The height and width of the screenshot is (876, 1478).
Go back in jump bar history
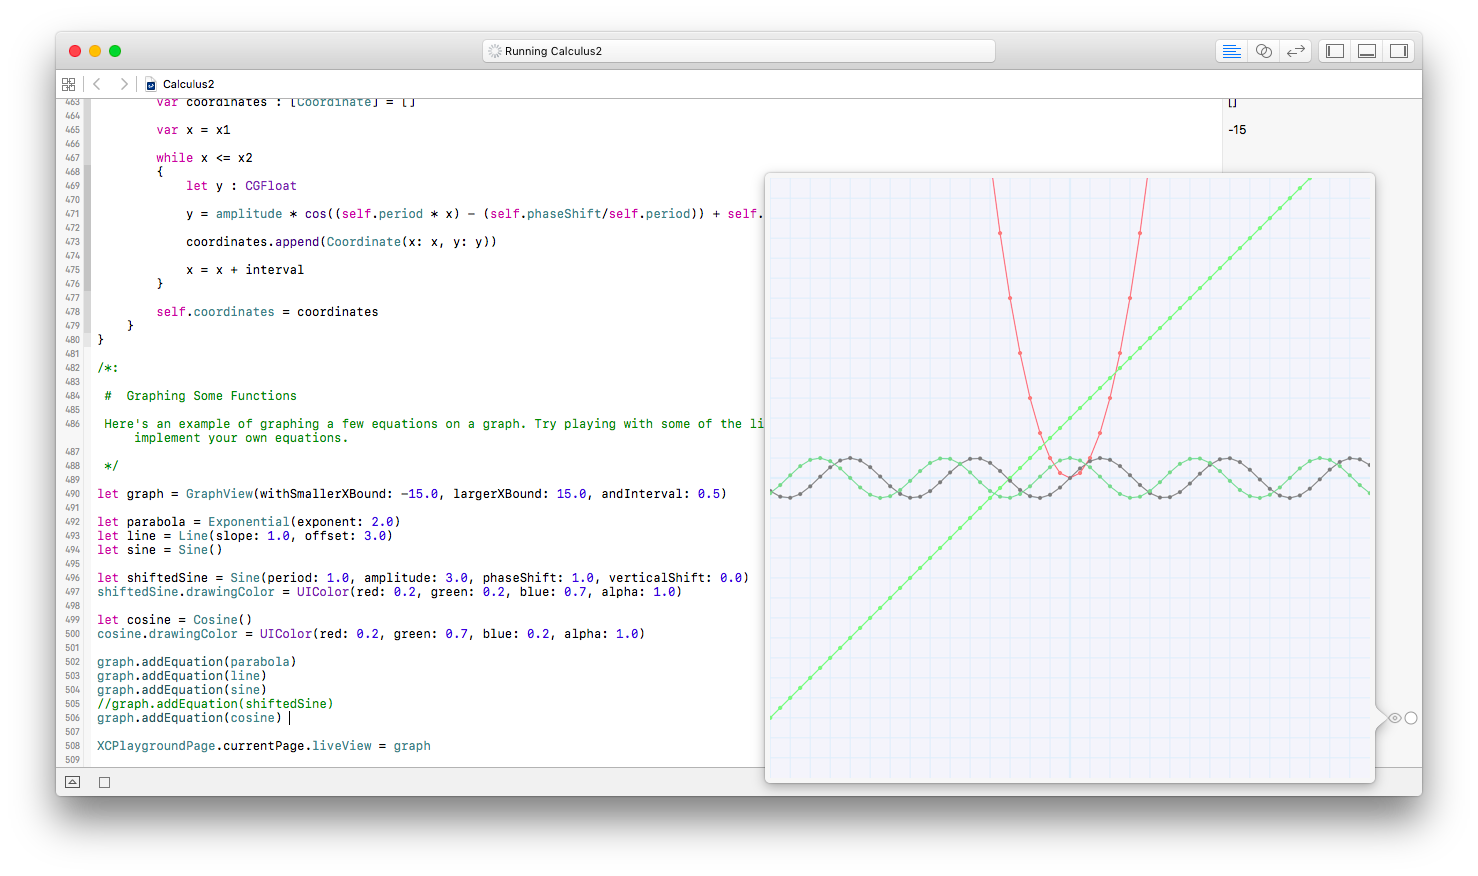pyautogui.click(x=97, y=84)
